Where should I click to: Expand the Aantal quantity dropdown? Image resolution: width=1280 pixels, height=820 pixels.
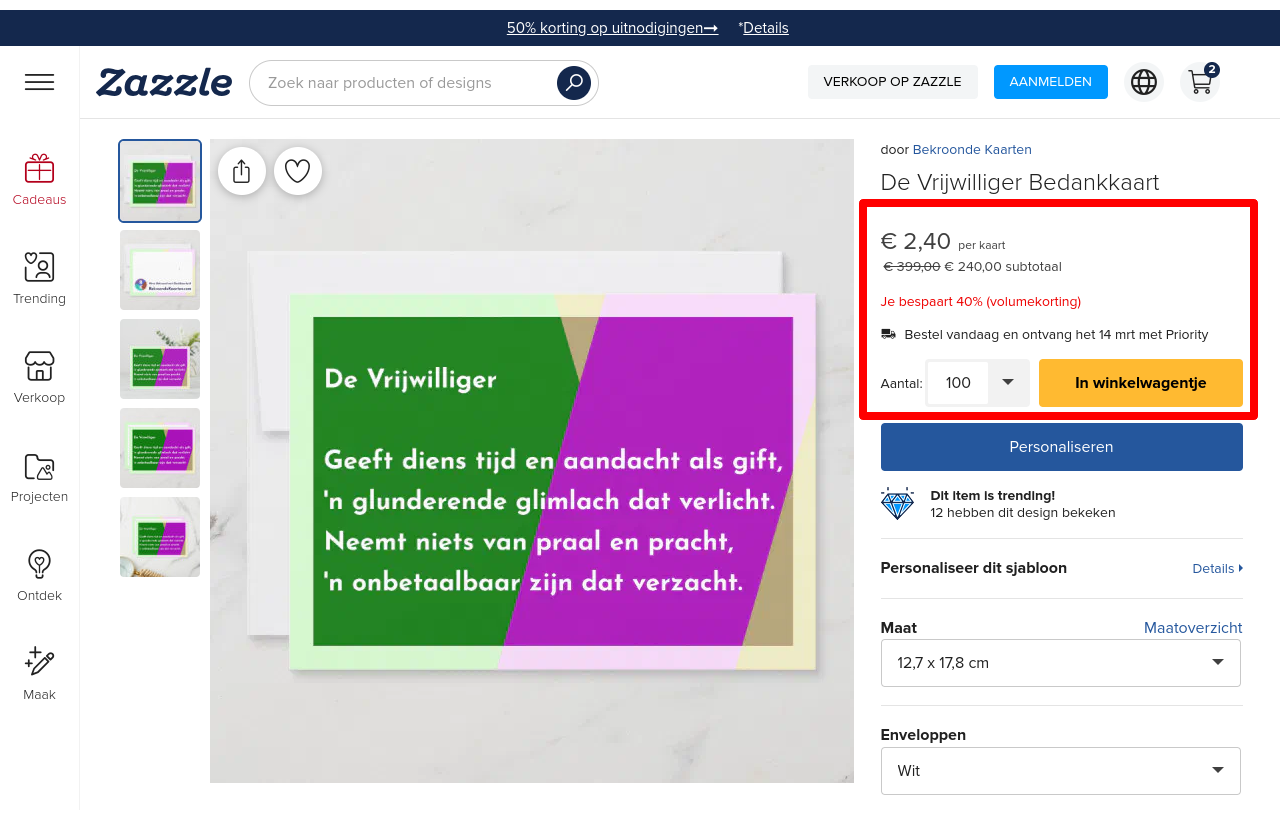point(1007,383)
